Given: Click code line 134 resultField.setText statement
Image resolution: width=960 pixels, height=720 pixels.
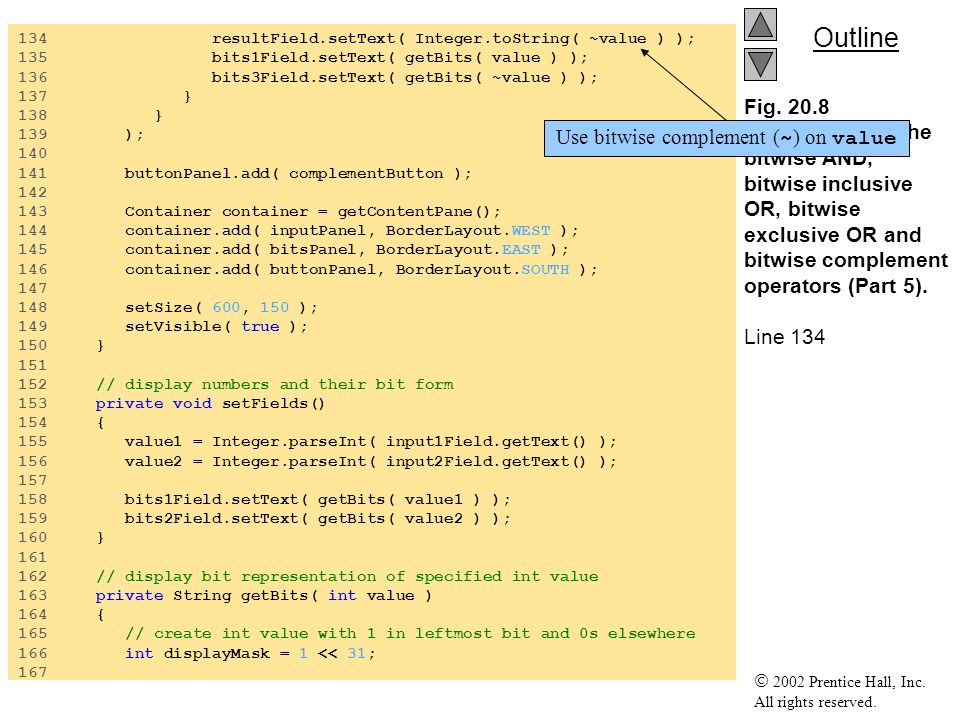Looking at the screenshot, I should click(x=453, y=39).
